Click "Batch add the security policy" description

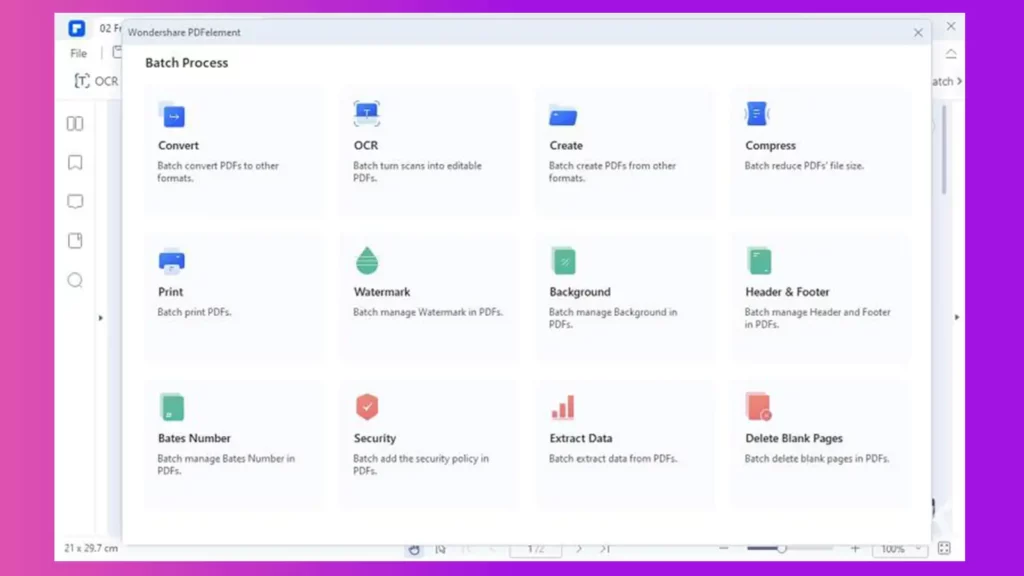click(421, 464)
